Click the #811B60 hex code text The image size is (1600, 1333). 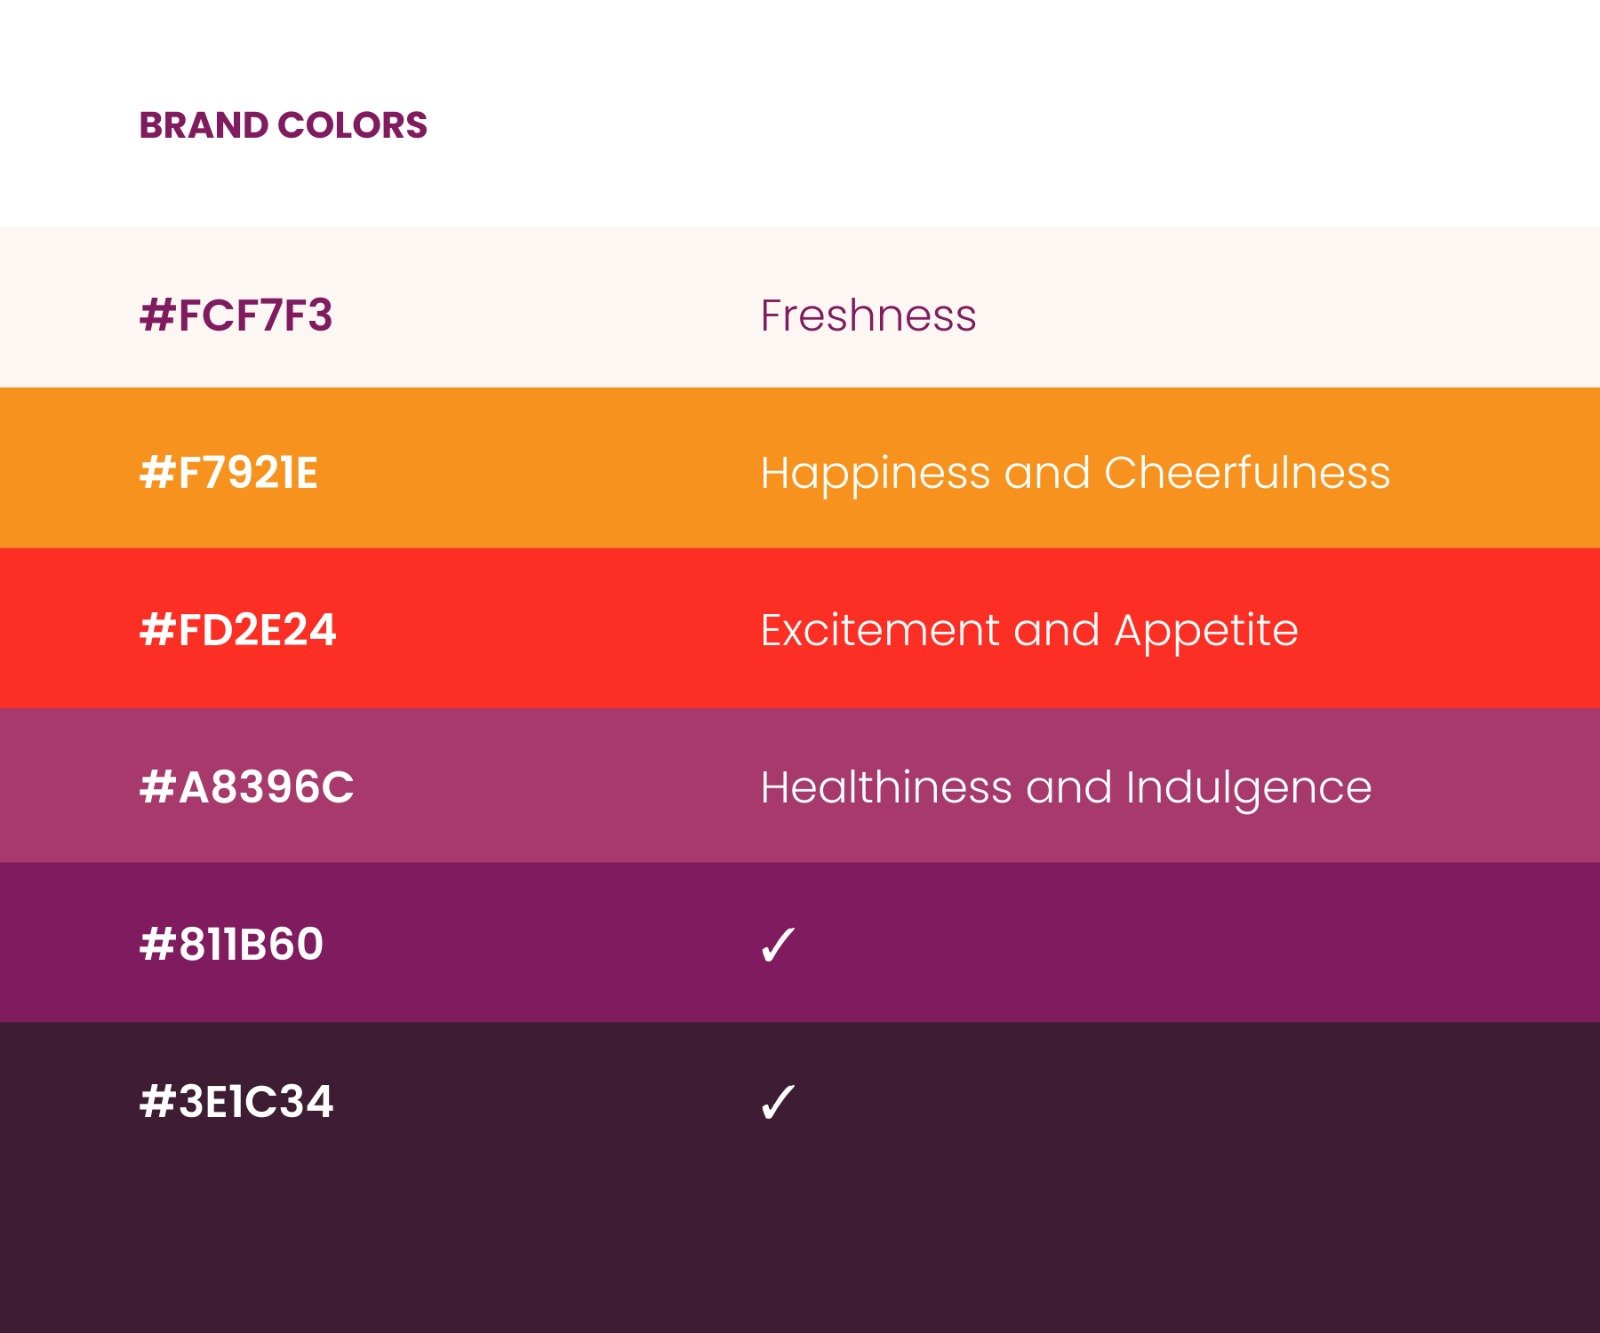(x=232, y=944)
